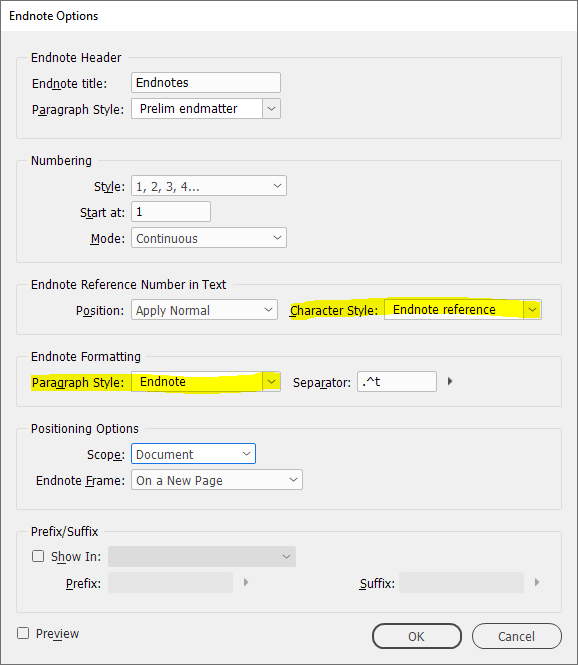Viewport: 578px width, 665px height.
Task: Click the Prefix/Suffix group label
Action: point(64,531)
